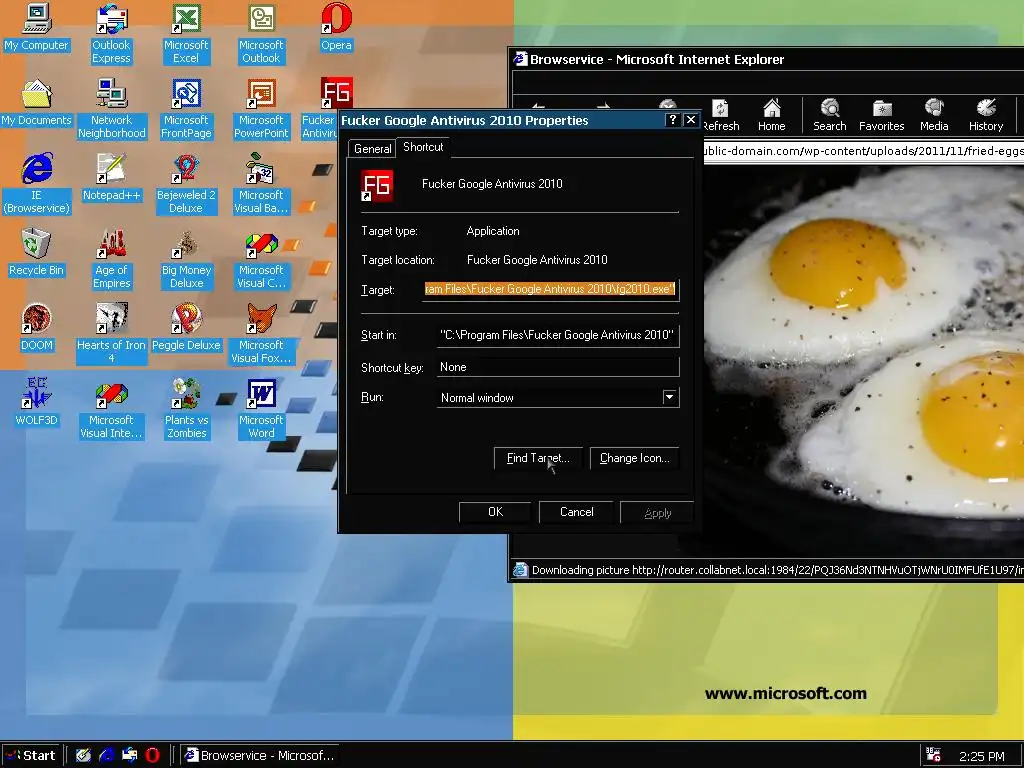Open History in Internet Explorer toolbar
The height and width of the screenshot is (768, 1024).
click(985, 115)
